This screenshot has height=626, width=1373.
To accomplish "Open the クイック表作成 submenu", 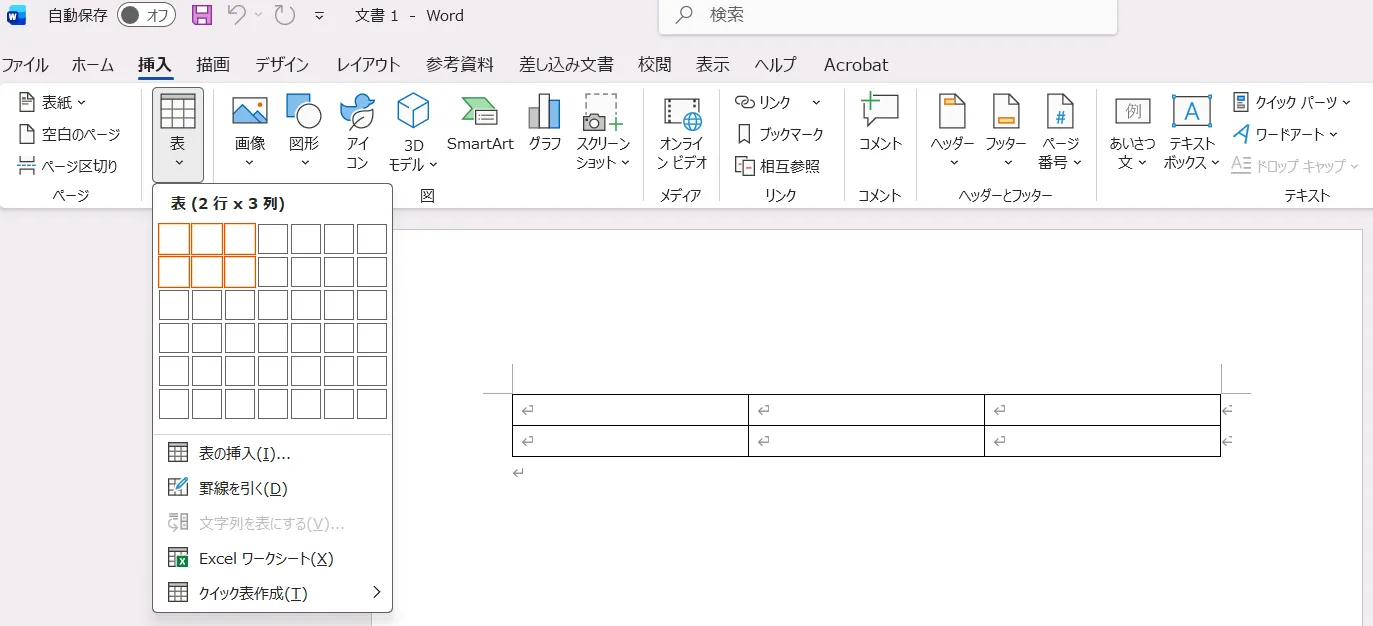I will [272, 593].
